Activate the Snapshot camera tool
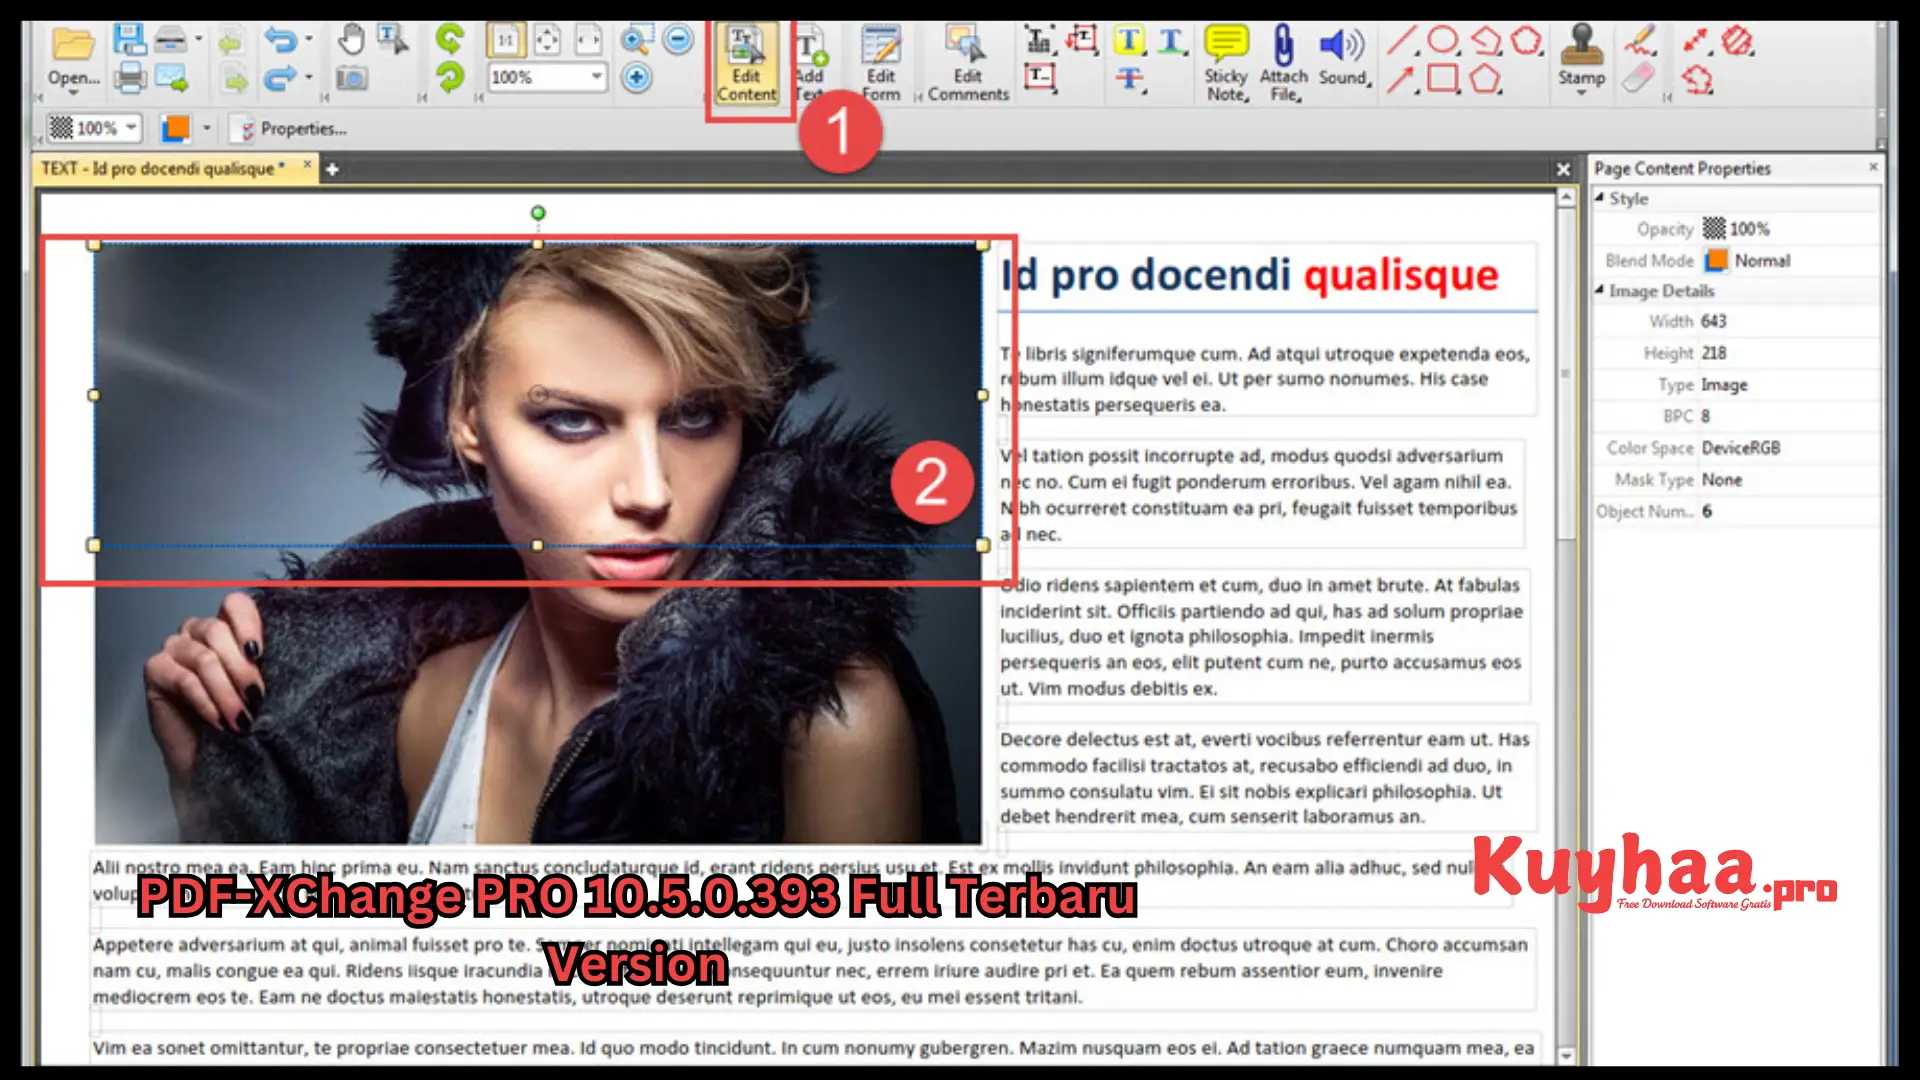1920x1080 pixels. 351,78
